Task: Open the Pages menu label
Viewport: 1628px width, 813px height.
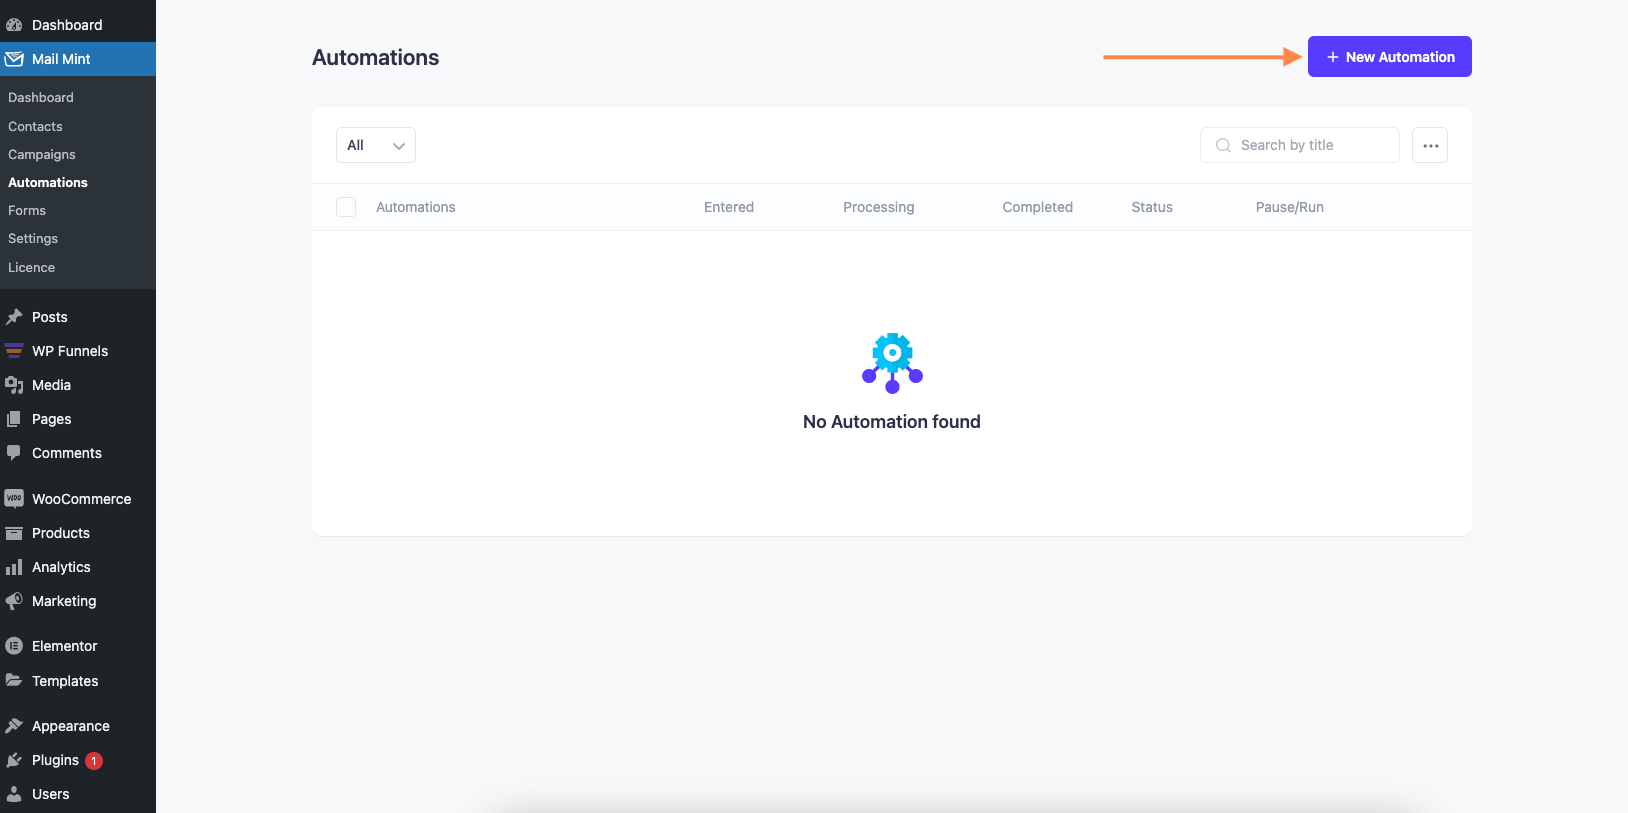Action: click(52, 419)
